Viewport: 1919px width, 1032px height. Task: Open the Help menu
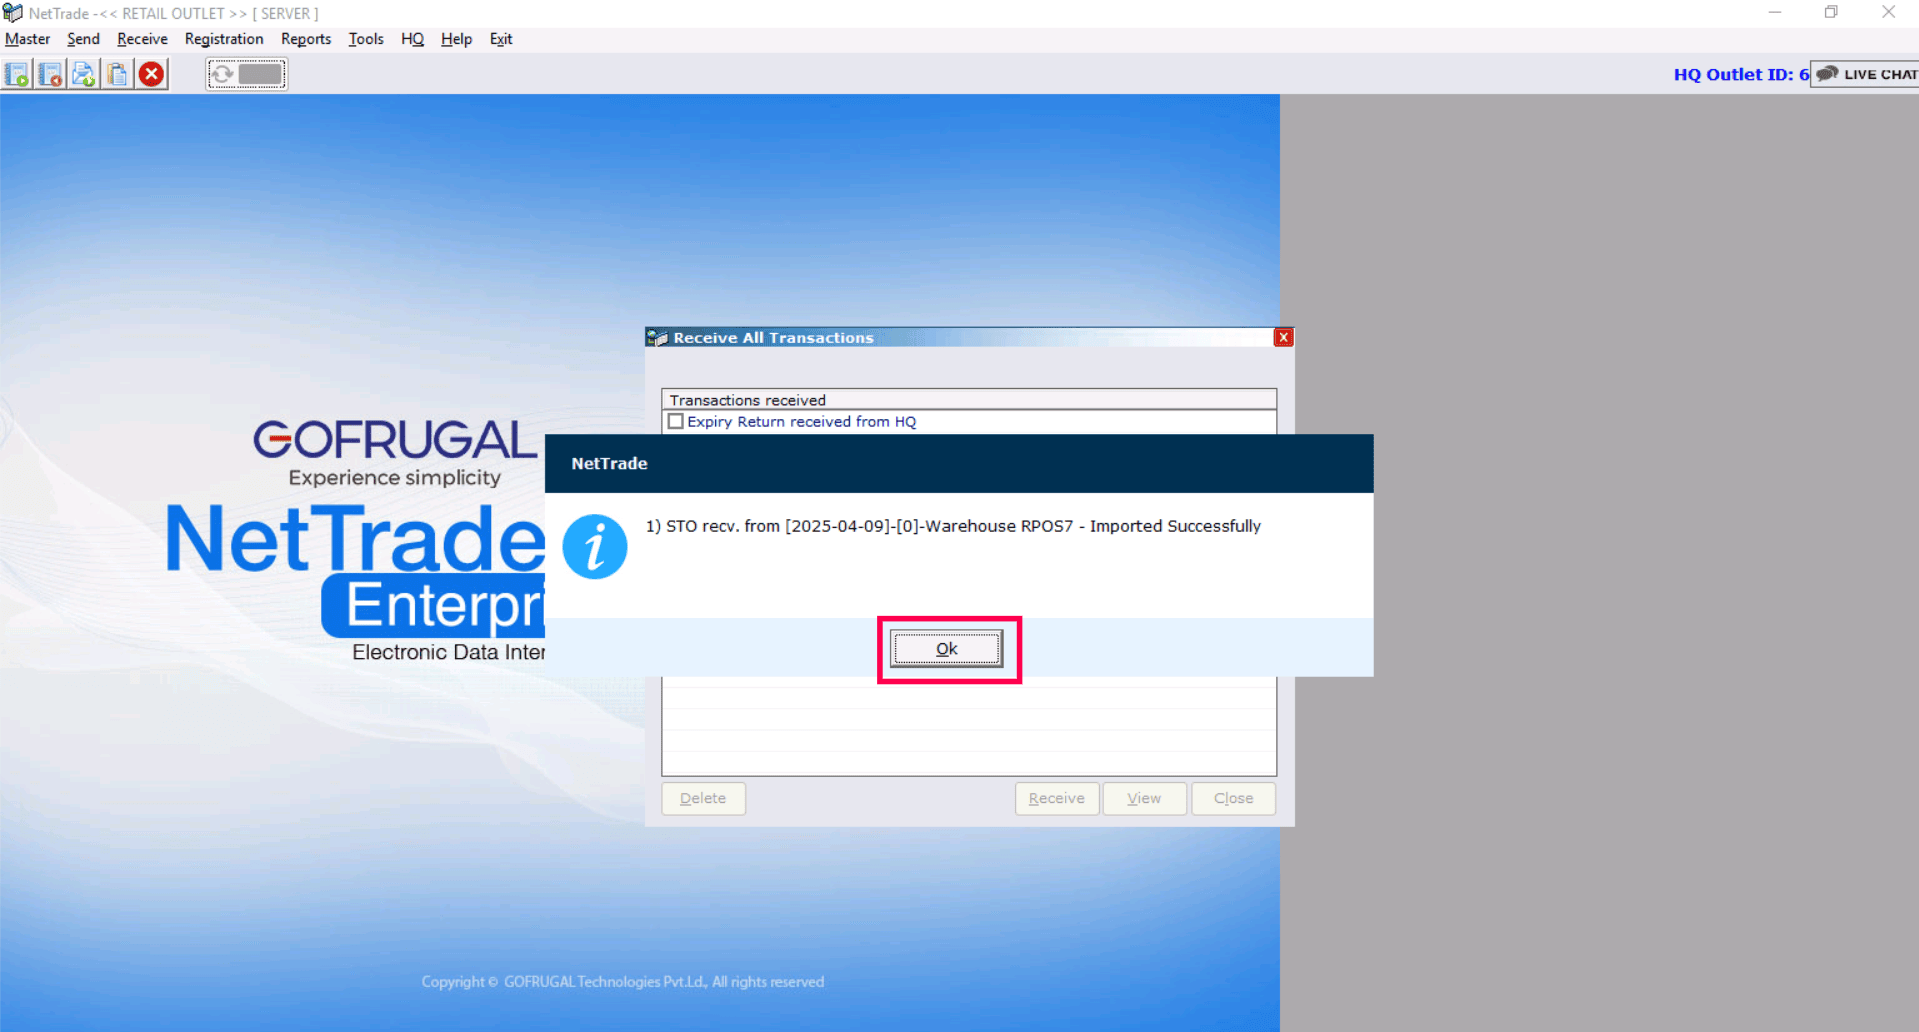coord(456,39)
